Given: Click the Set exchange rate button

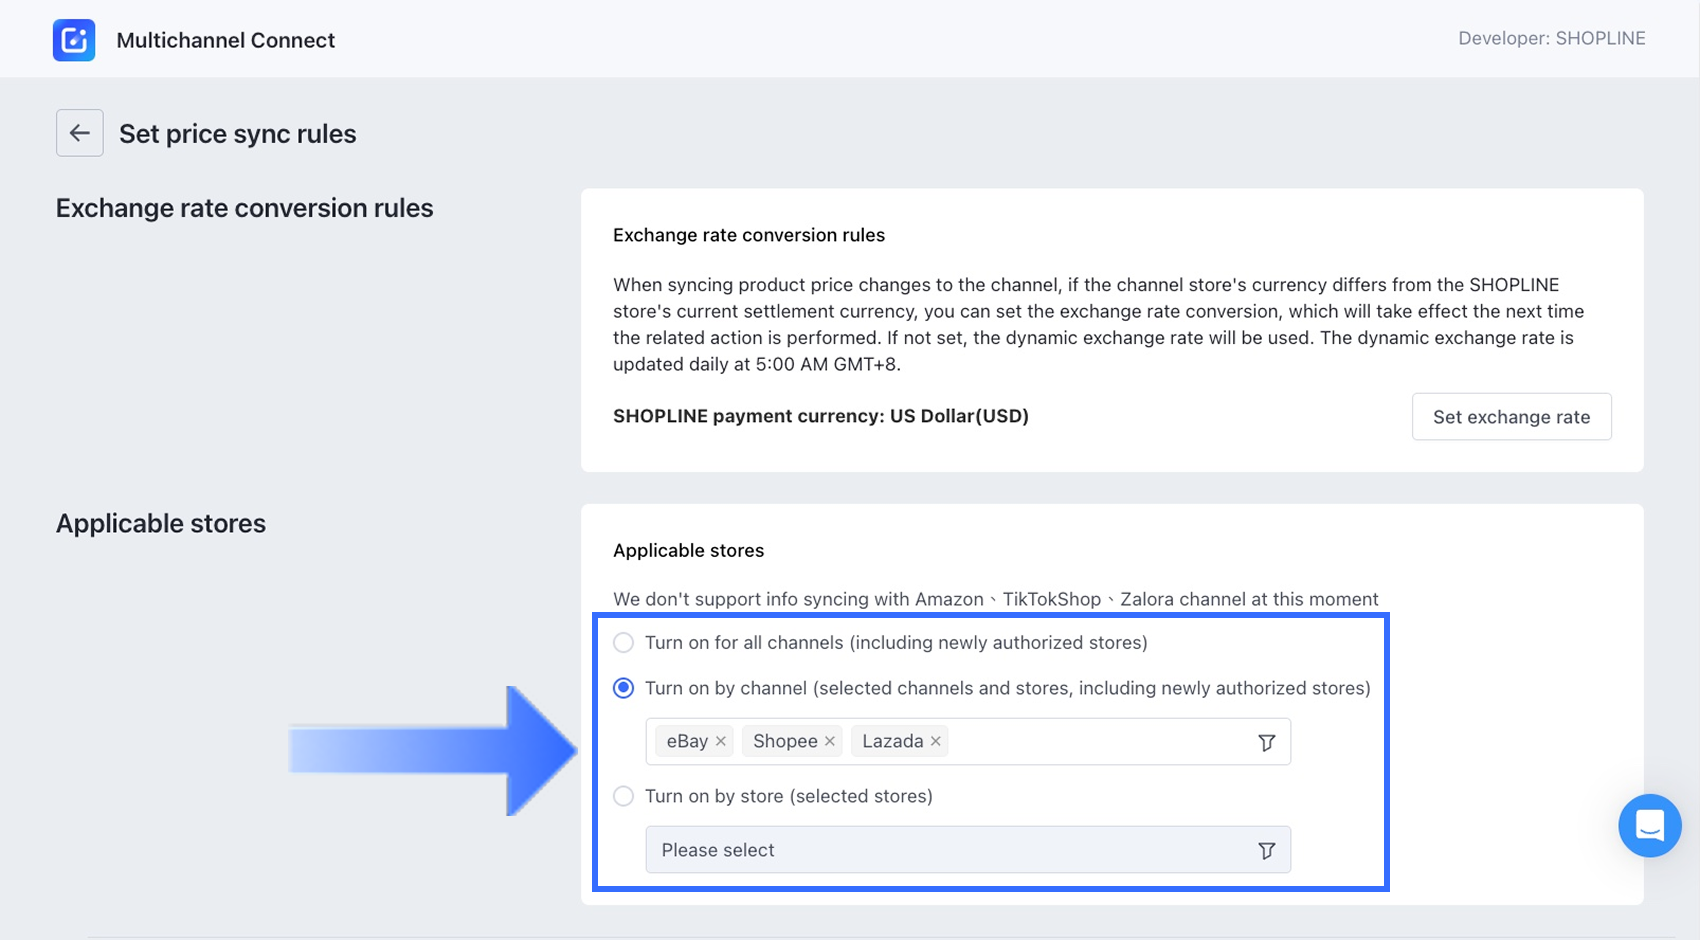Looking at the screenshot, I should 1511,417.
